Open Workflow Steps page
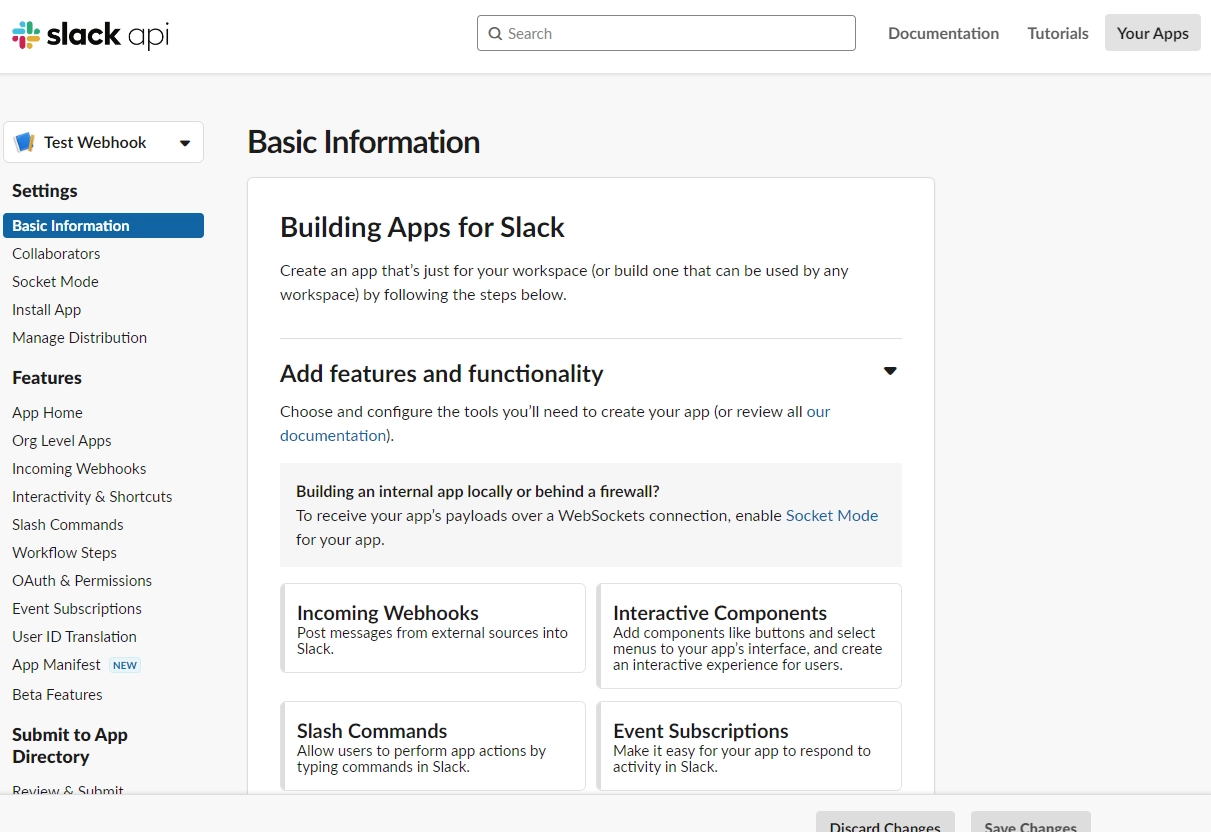The height and width of the screenshot is (832, 1211). [x=64, y=553]
